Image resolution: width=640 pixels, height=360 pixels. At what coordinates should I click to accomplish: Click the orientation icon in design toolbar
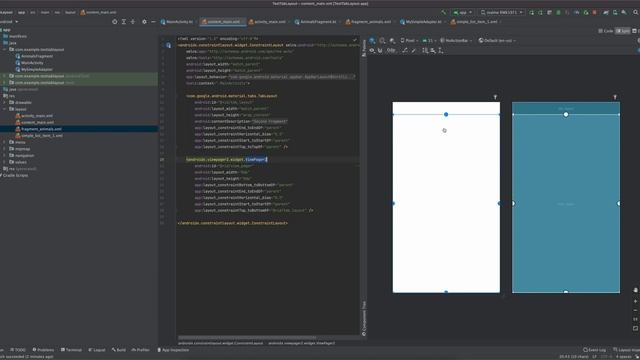click(382, 40)
